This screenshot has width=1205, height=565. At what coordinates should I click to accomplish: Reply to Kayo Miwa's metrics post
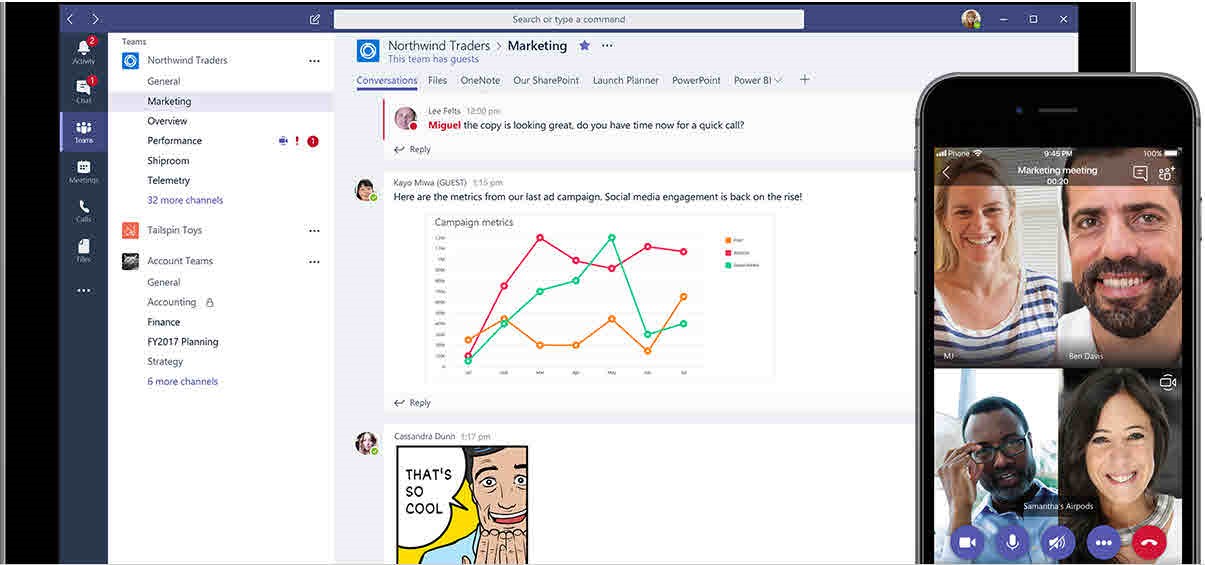click(x=412, y=403)
